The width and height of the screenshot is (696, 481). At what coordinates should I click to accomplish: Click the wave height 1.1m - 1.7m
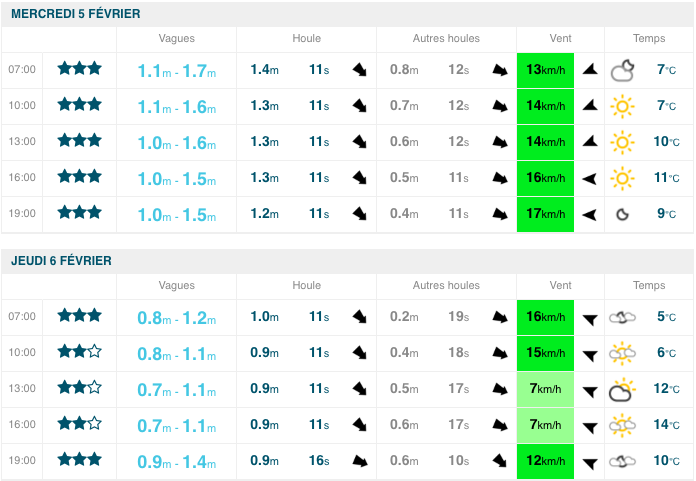[176, 71]
